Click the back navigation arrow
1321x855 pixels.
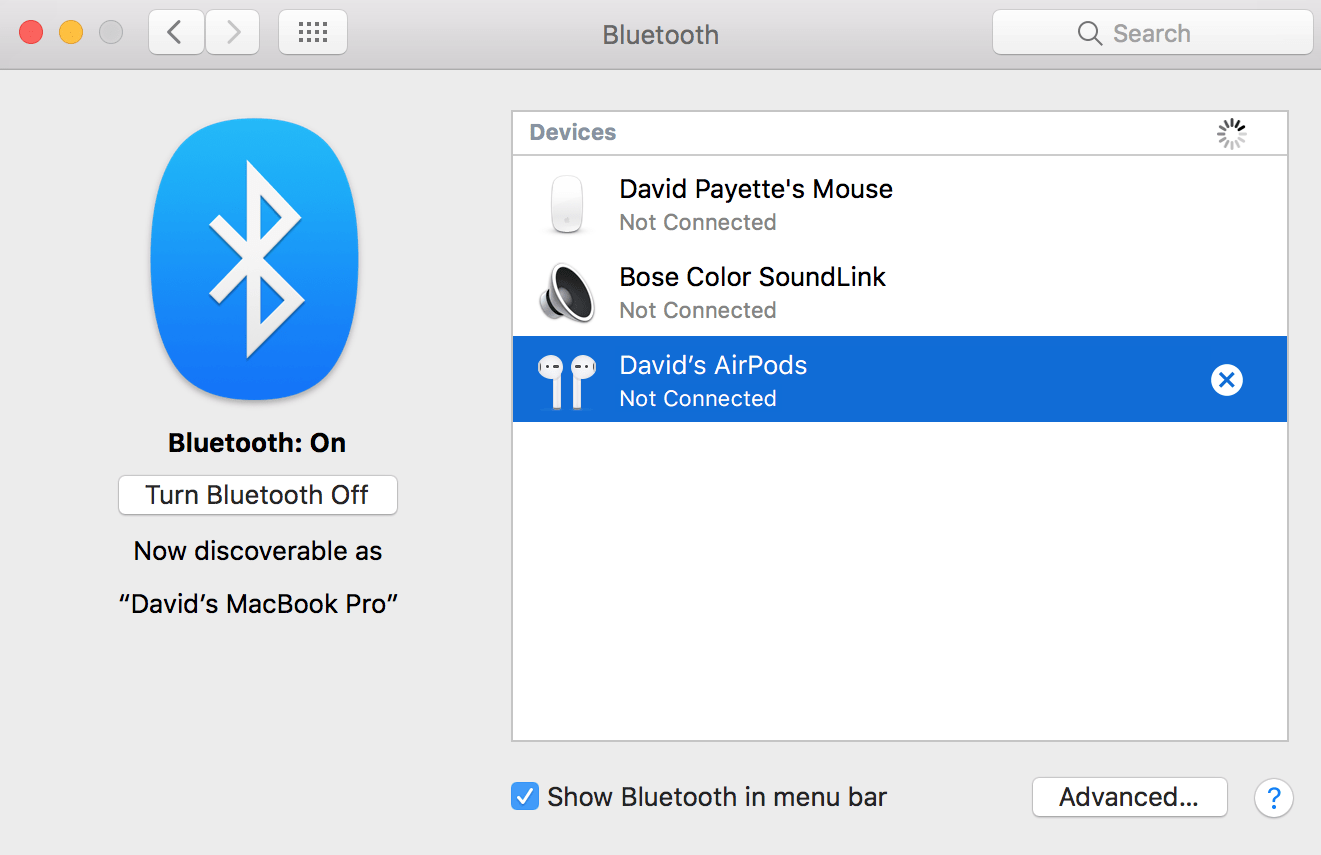(x=176, y=33)
